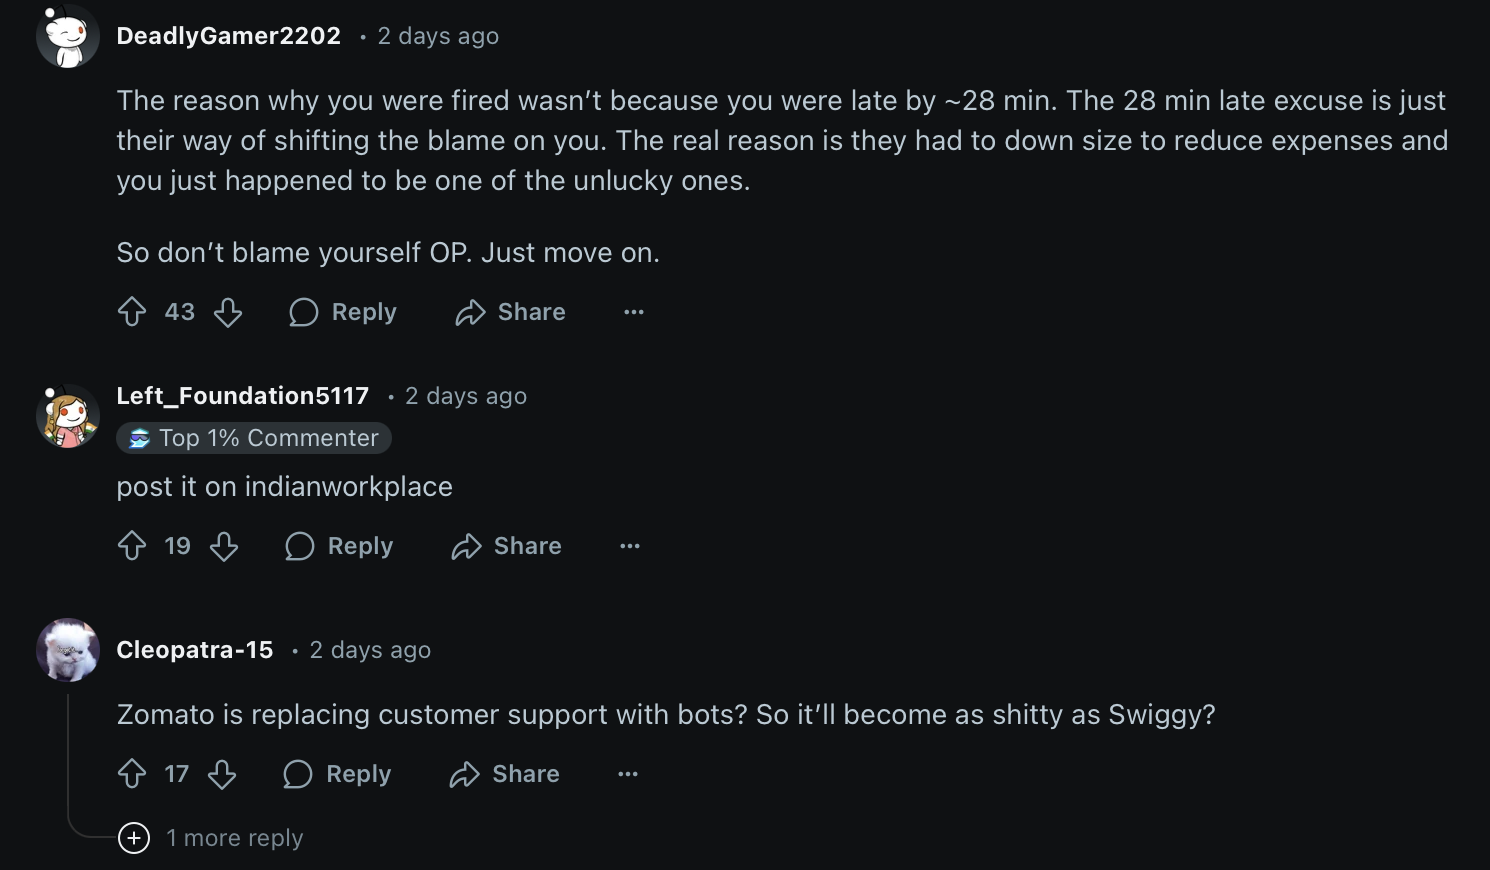
Task: Downvote DeadlyGamer2202's comment
Action: [x=228, y=312]
